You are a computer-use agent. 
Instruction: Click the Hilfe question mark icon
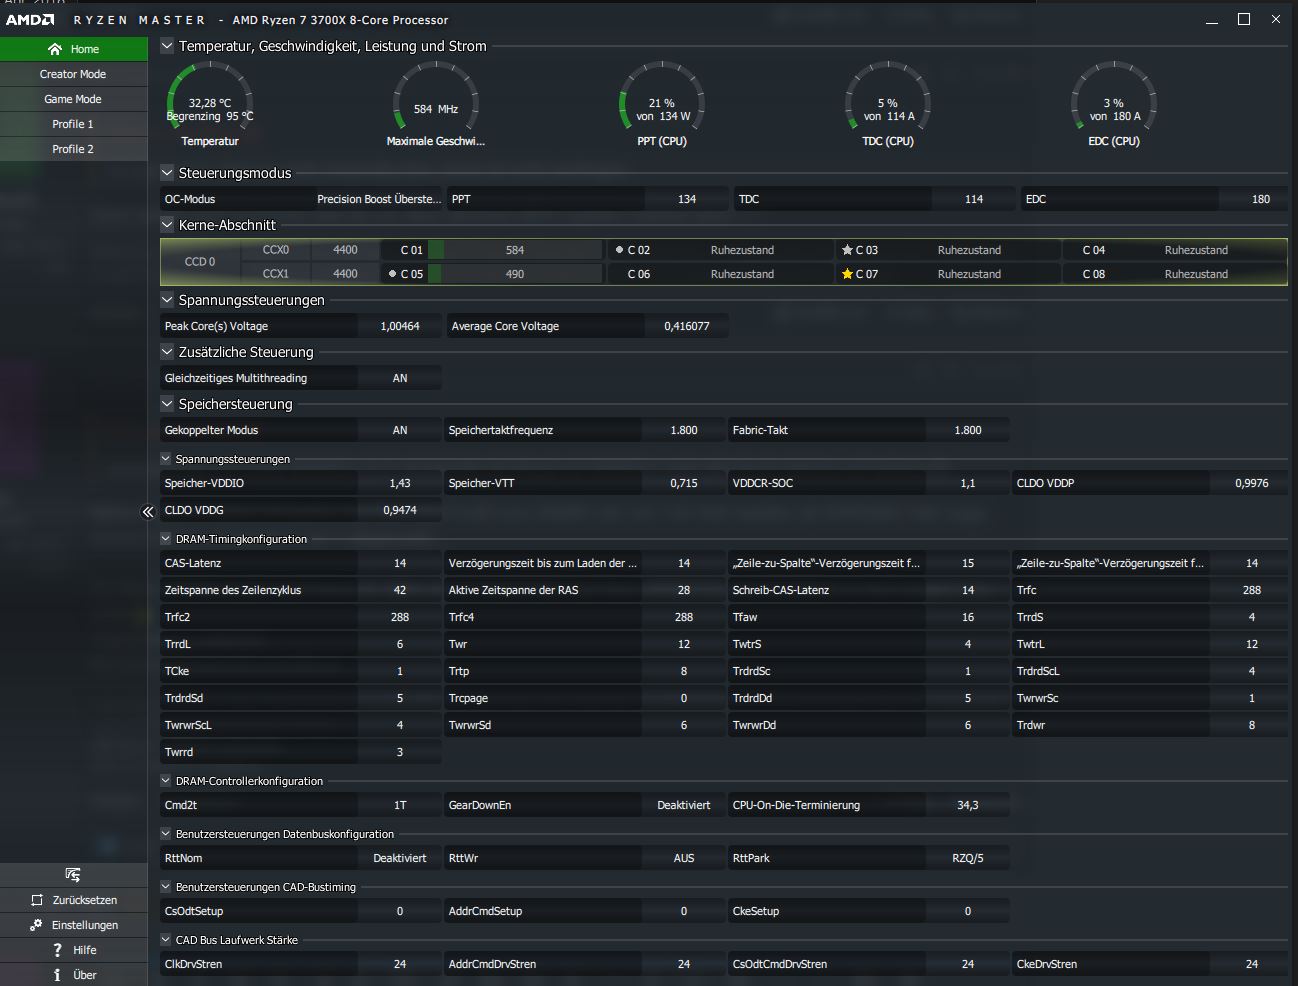pyautogui.click(x=57, y=950)
